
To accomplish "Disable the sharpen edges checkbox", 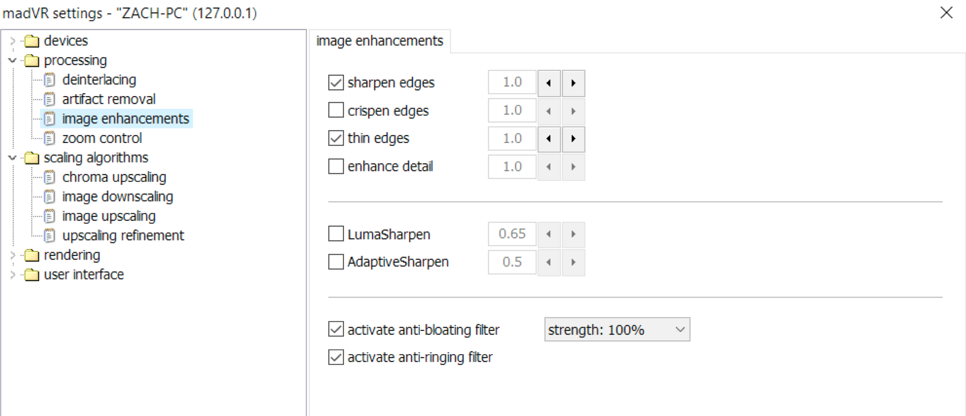I will coord(336,82).
